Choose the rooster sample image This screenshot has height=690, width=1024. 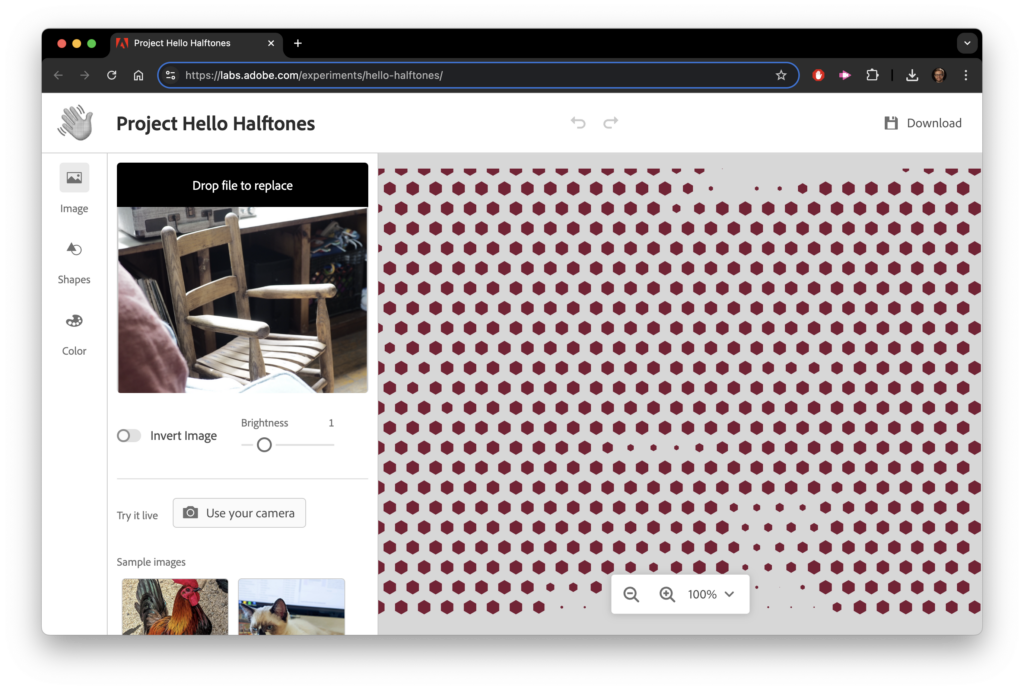pyautogui.click(x=175, y=606)
